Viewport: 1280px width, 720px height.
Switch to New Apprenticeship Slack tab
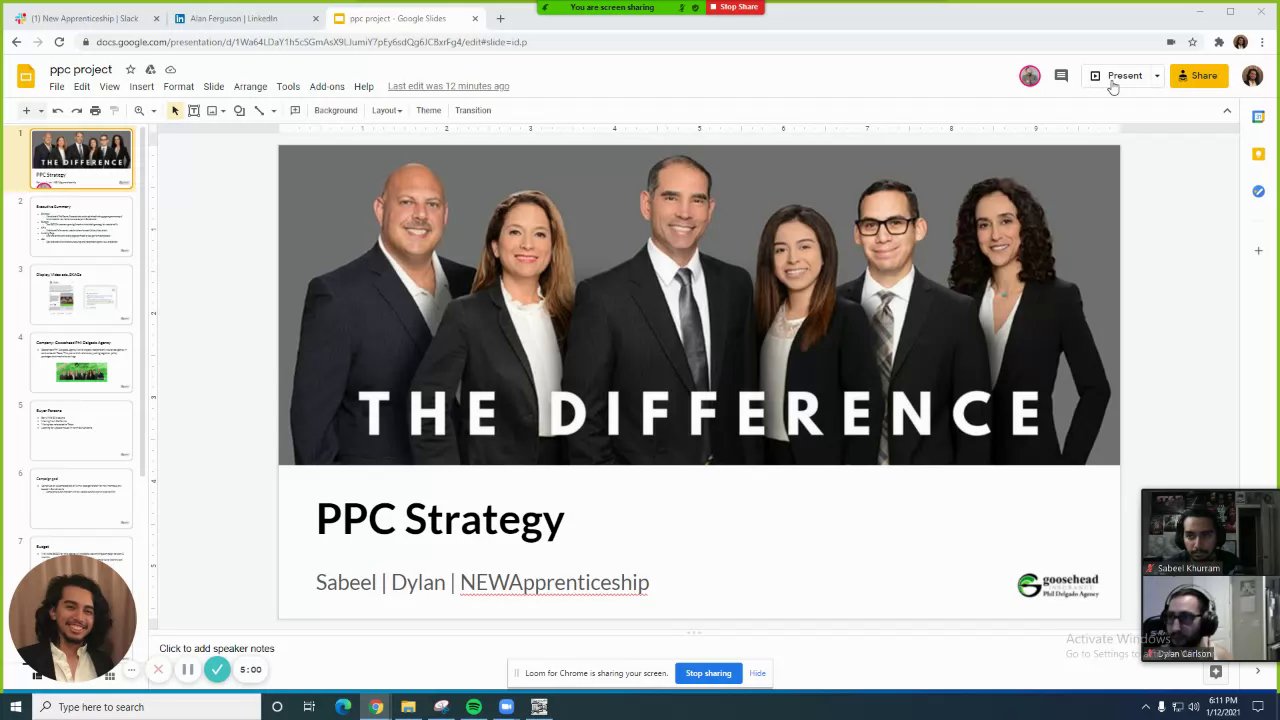[85, 18]
